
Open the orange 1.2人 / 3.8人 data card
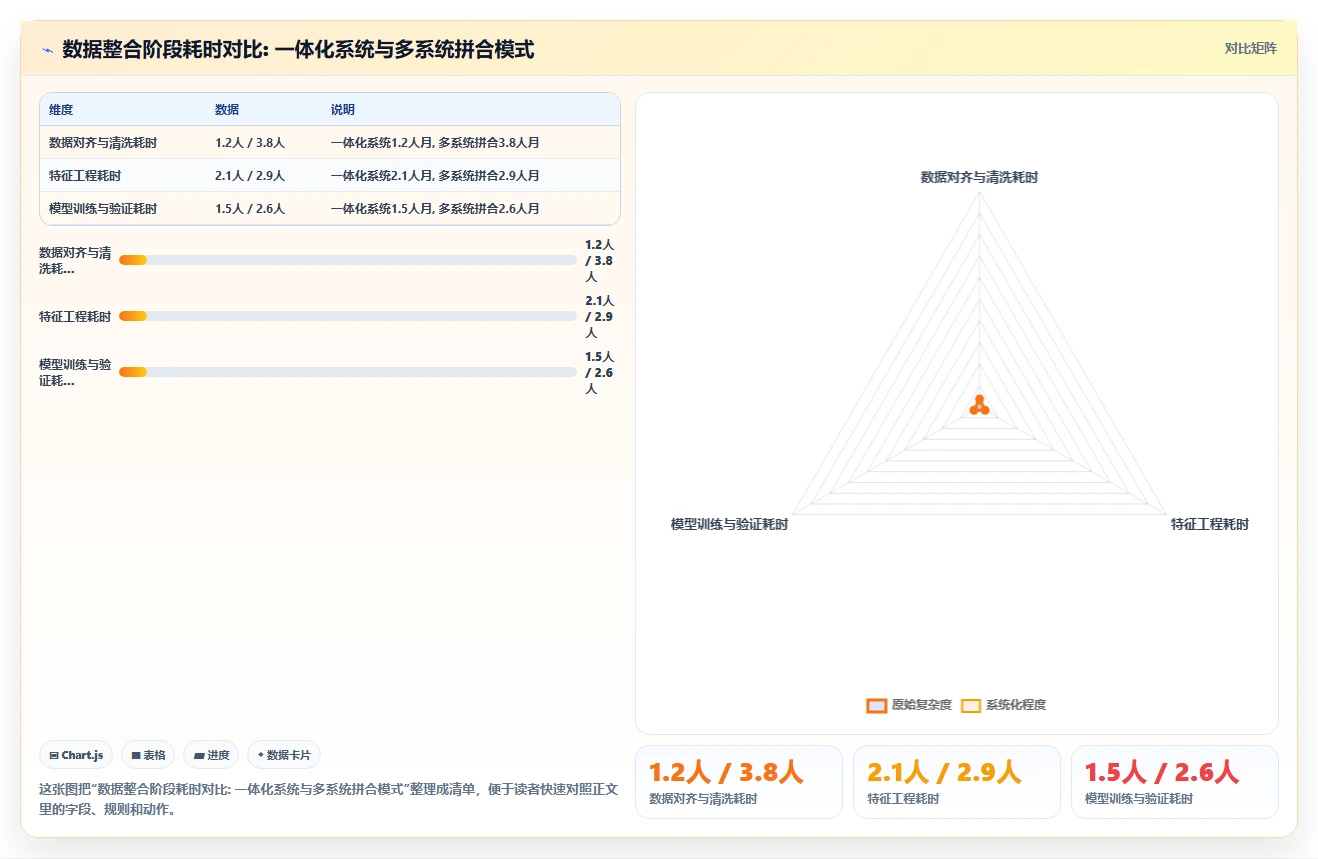click(739, 782)
